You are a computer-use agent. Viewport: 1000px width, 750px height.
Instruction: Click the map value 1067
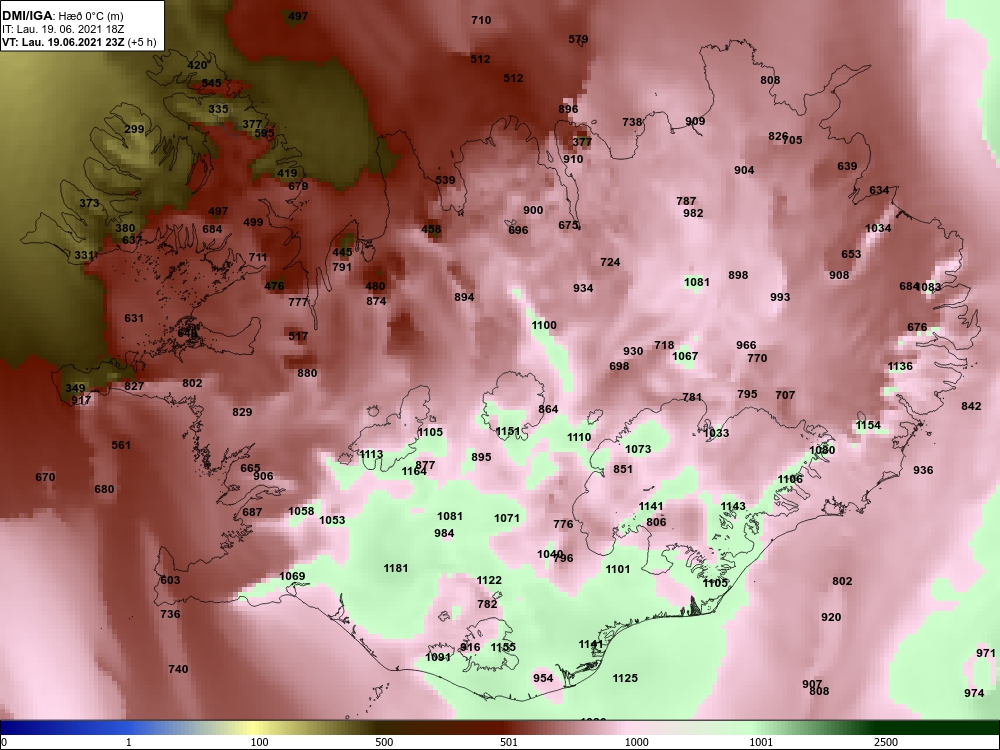[685, 357]
